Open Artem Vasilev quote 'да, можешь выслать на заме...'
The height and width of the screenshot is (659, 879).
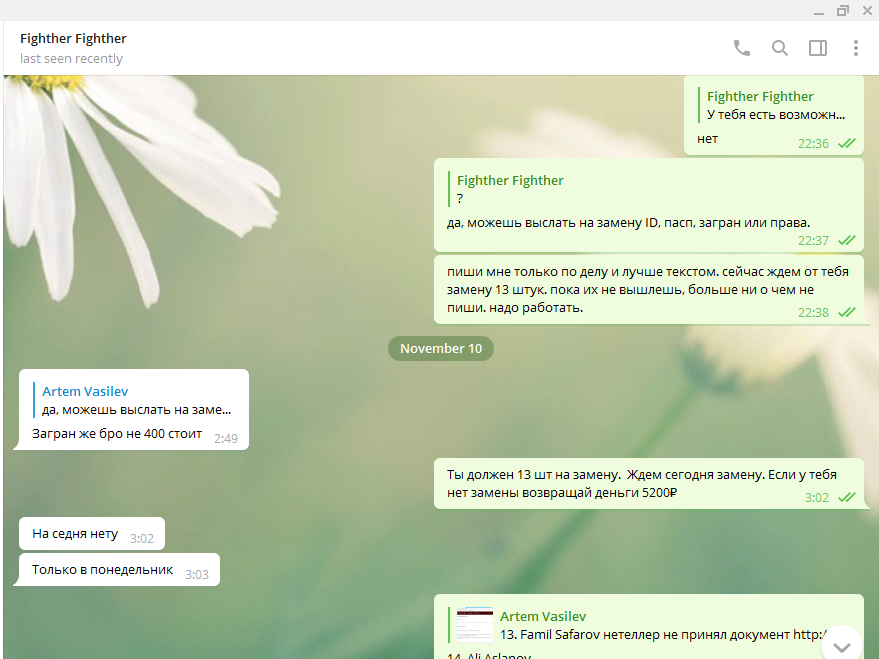(136, 401)
